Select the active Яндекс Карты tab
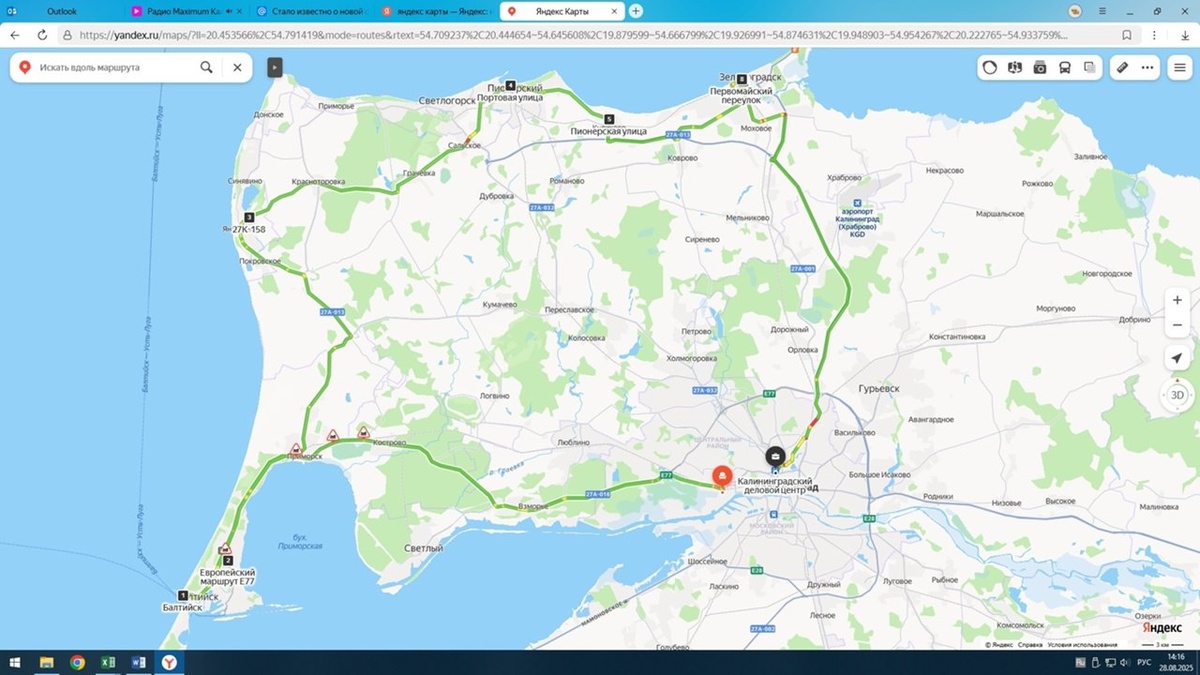Viewport: 1200px width, 675px height. point(561,11)
